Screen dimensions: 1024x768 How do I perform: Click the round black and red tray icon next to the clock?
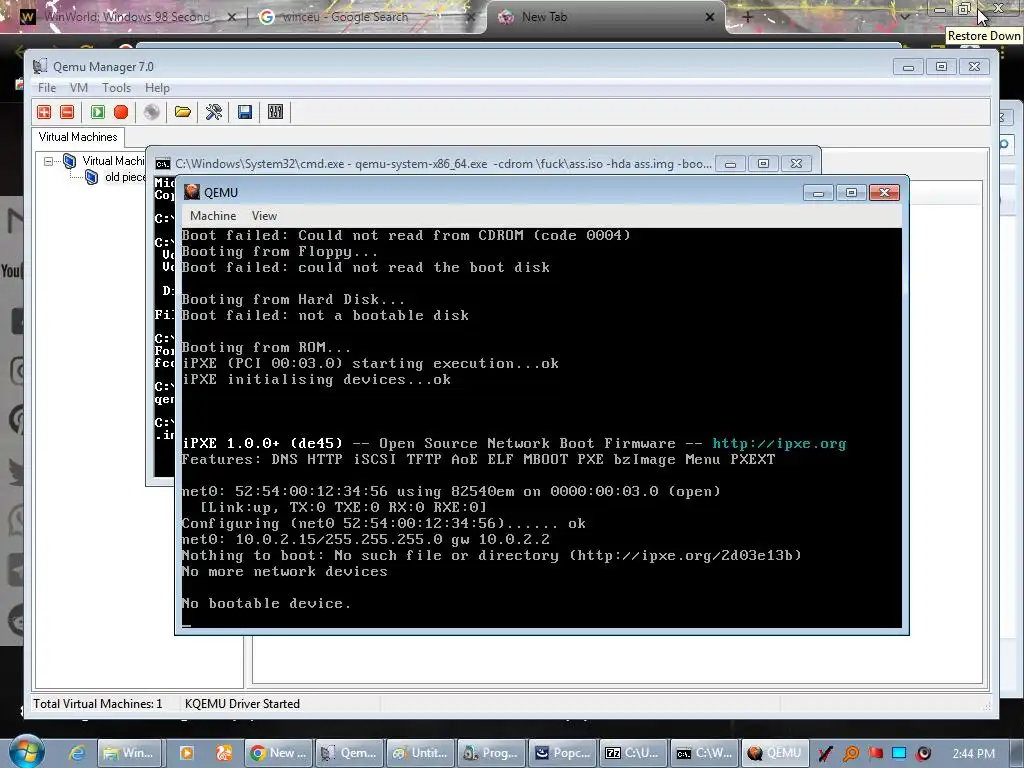tap(923, 754)
